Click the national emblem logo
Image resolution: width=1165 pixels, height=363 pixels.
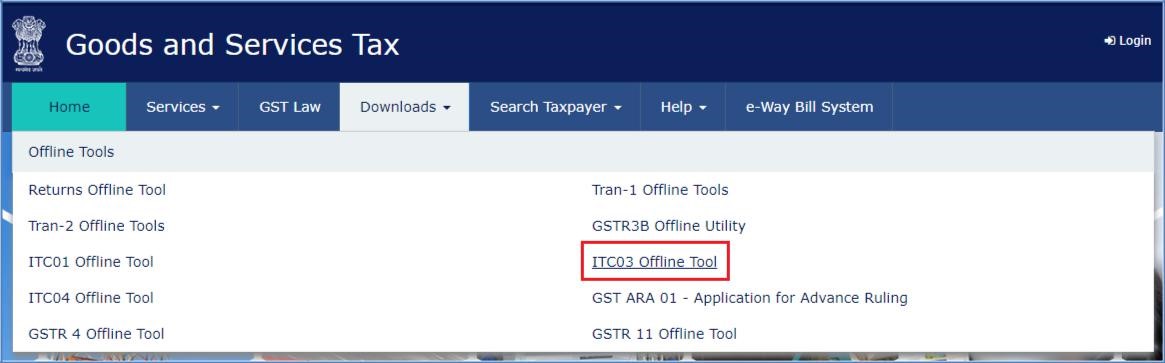click(x=28, y=44)
